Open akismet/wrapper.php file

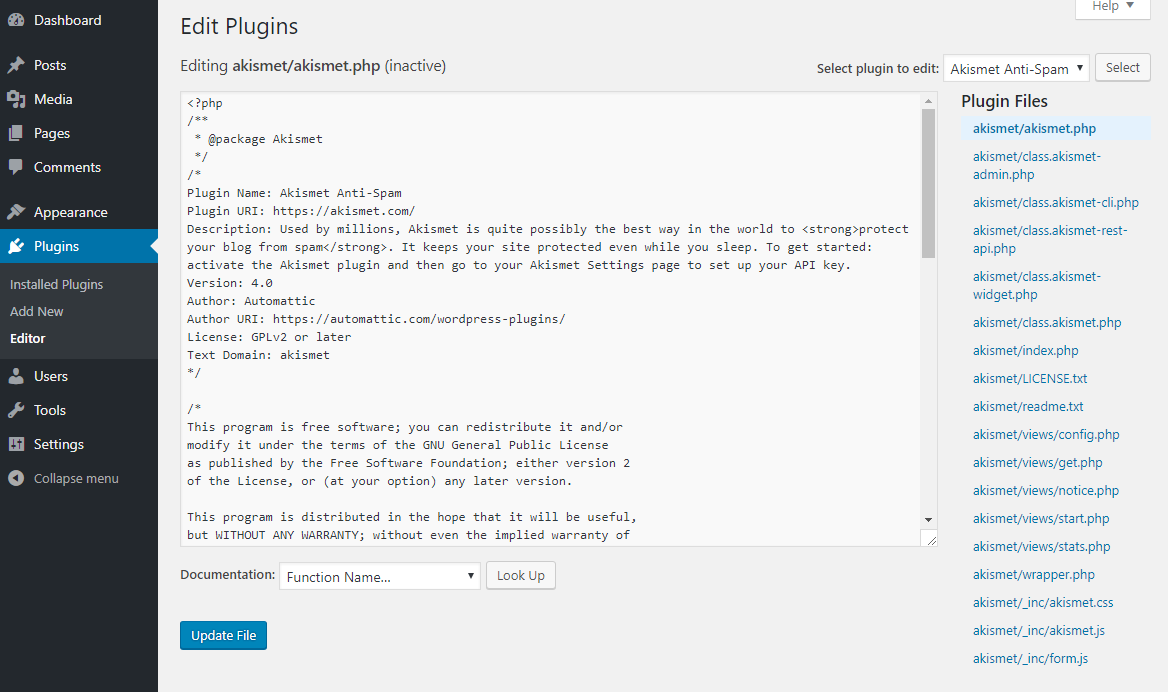(x=1034, y=574)
